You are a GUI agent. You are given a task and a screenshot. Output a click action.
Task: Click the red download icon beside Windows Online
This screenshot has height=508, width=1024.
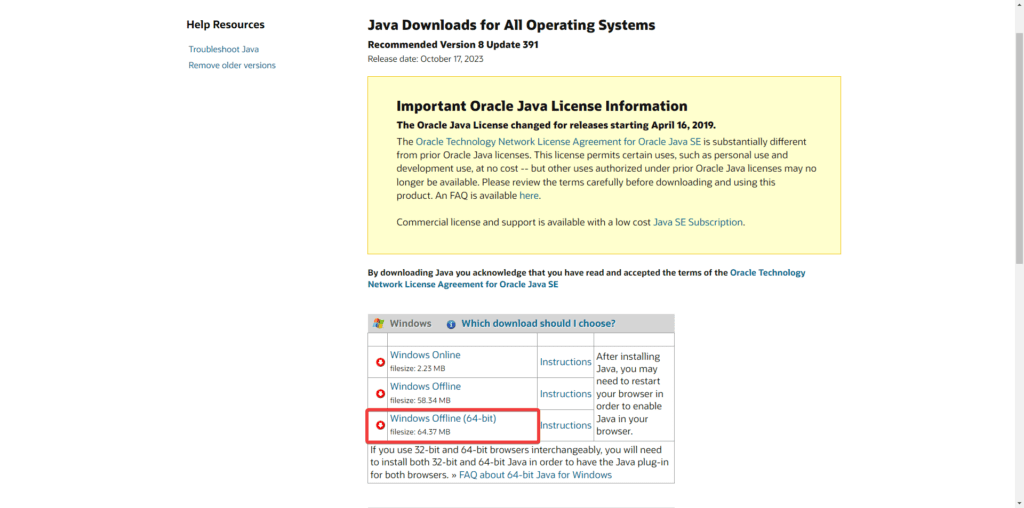coord(380,362)
